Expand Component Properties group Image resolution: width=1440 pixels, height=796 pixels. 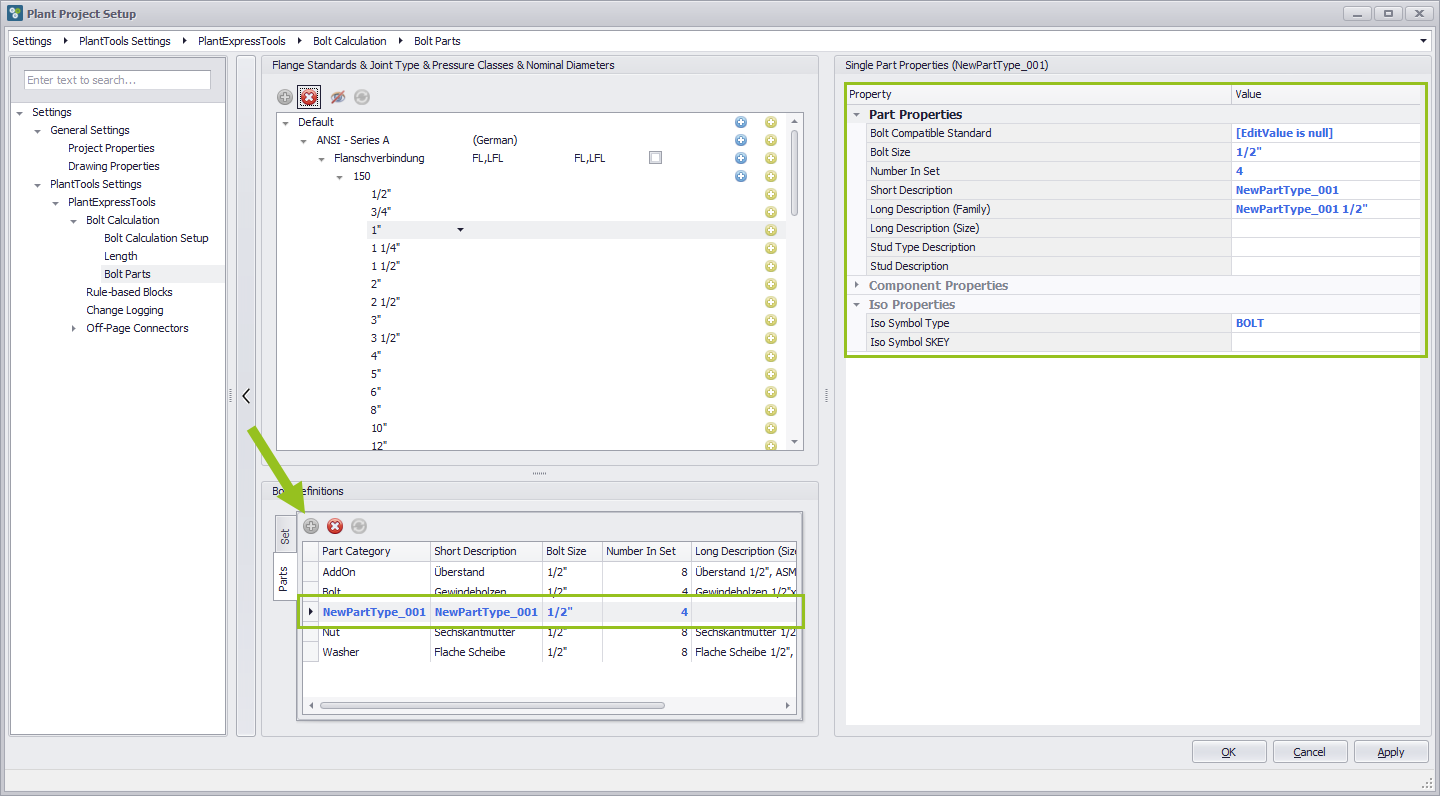pos(856,285)
